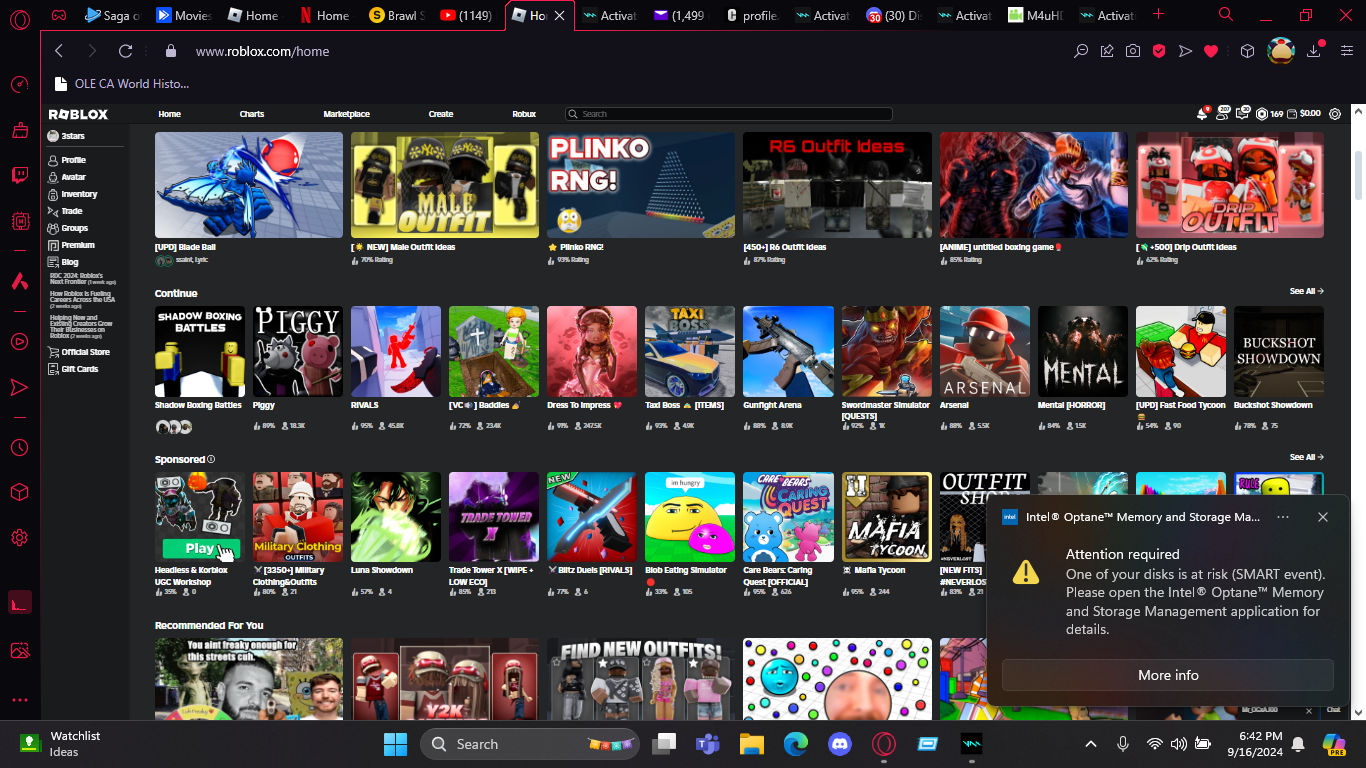Viewport: 1366px width, 768px height.
Task: Reload the Roblox page
Action: pos(125,51)
